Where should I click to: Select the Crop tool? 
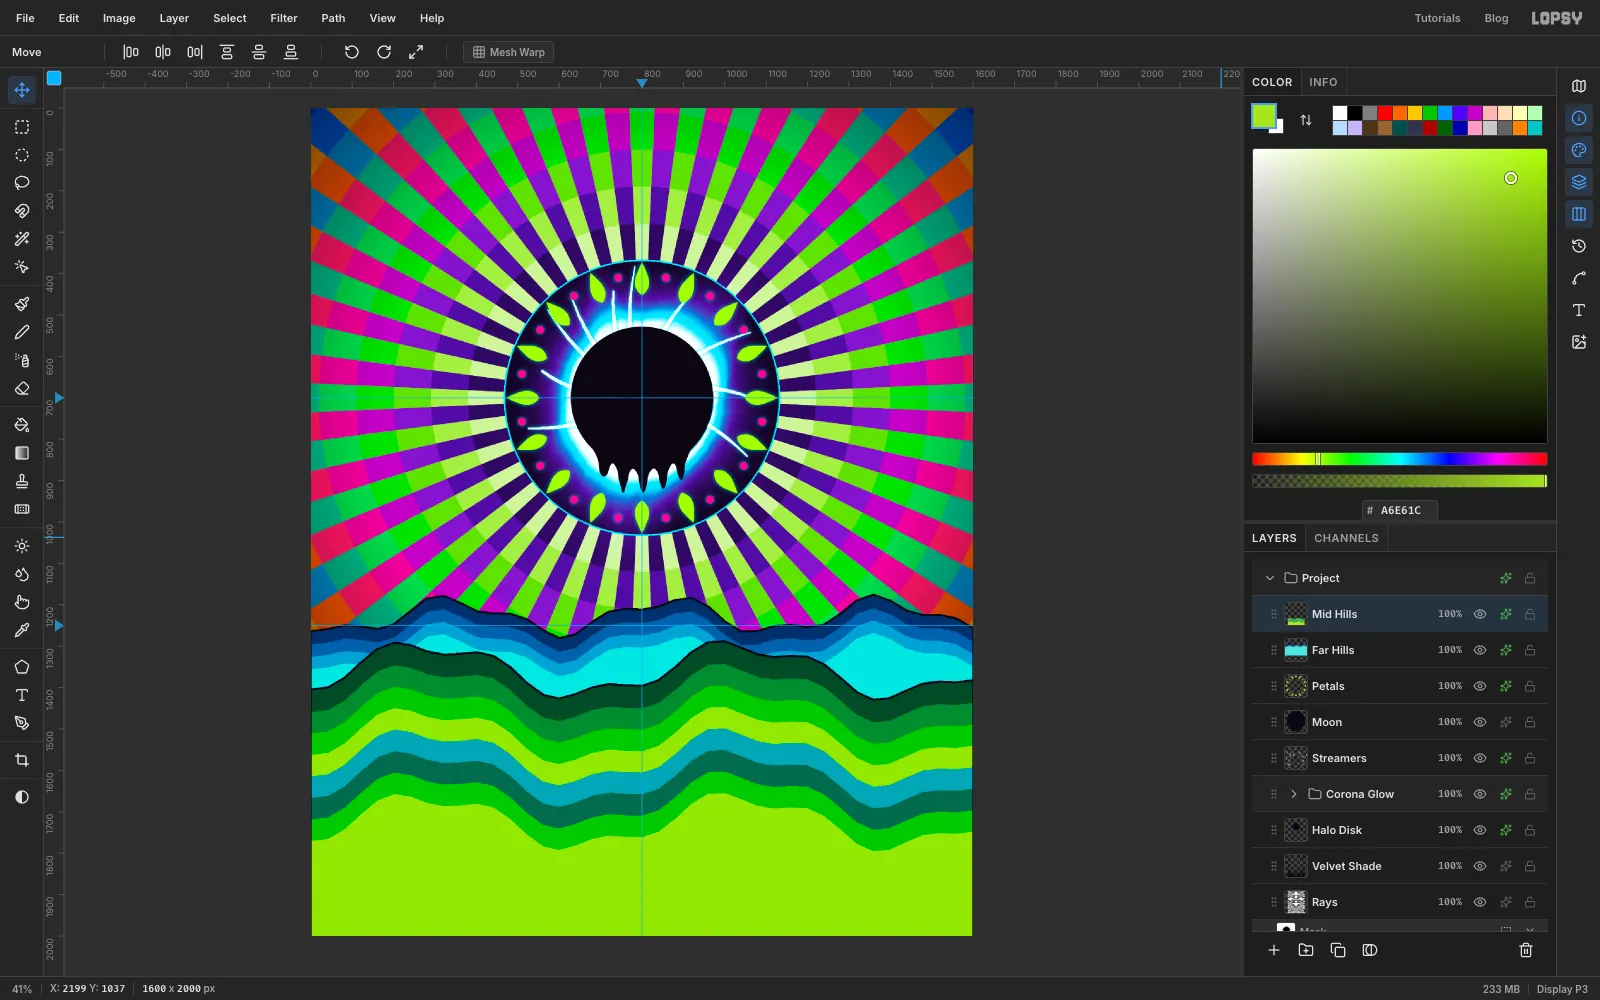tap(22, 760)
